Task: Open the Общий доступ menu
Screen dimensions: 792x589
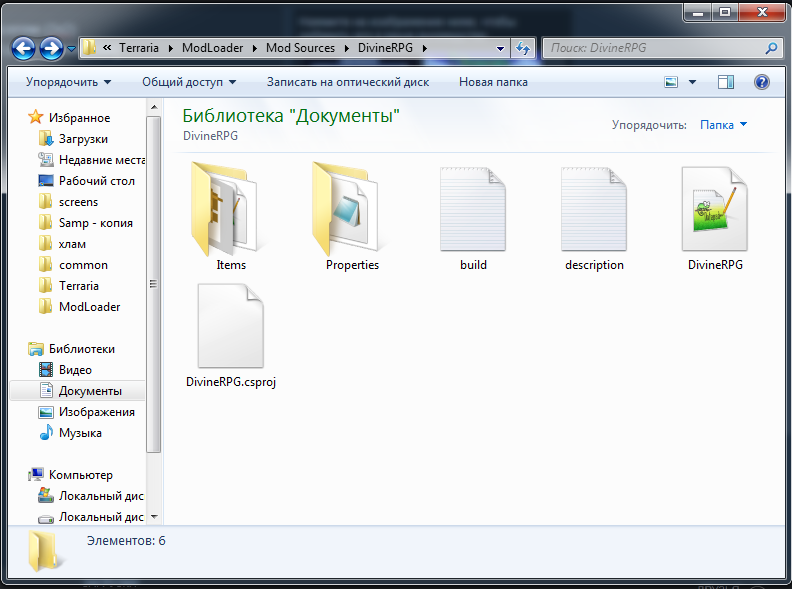Action: [x=189, y=82]
